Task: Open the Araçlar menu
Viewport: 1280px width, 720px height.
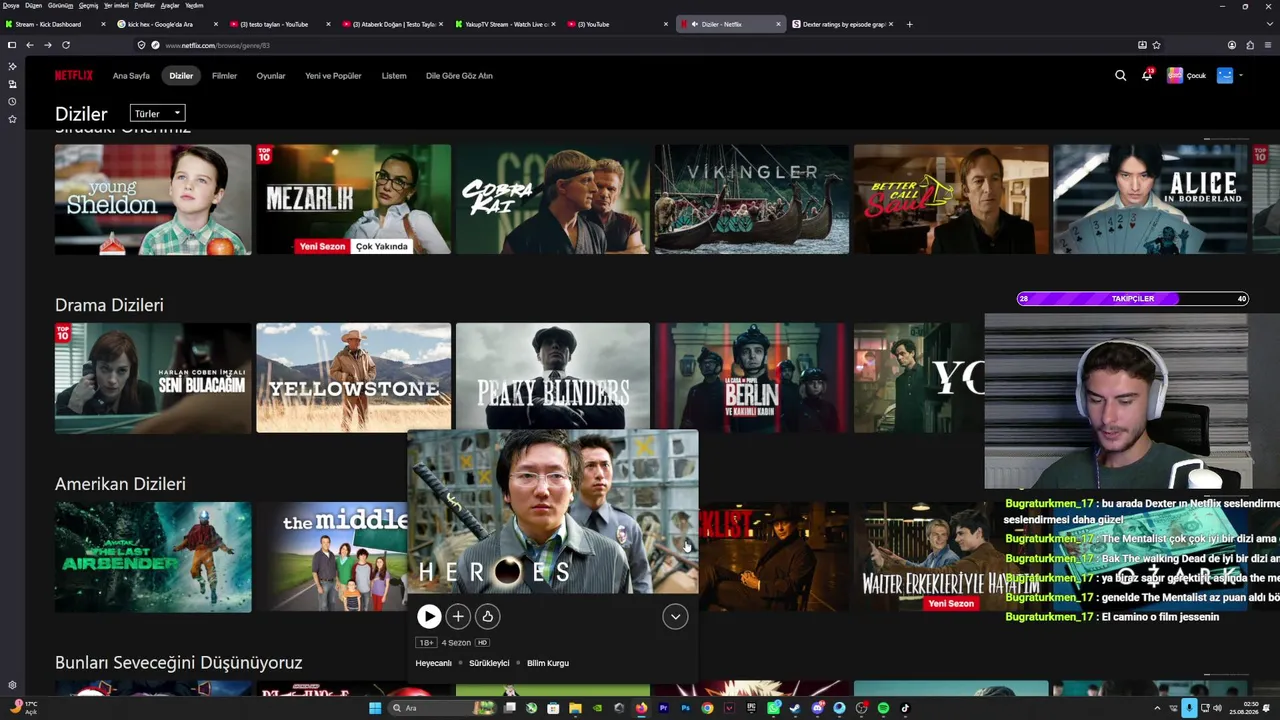Action: tap(170, 5)
